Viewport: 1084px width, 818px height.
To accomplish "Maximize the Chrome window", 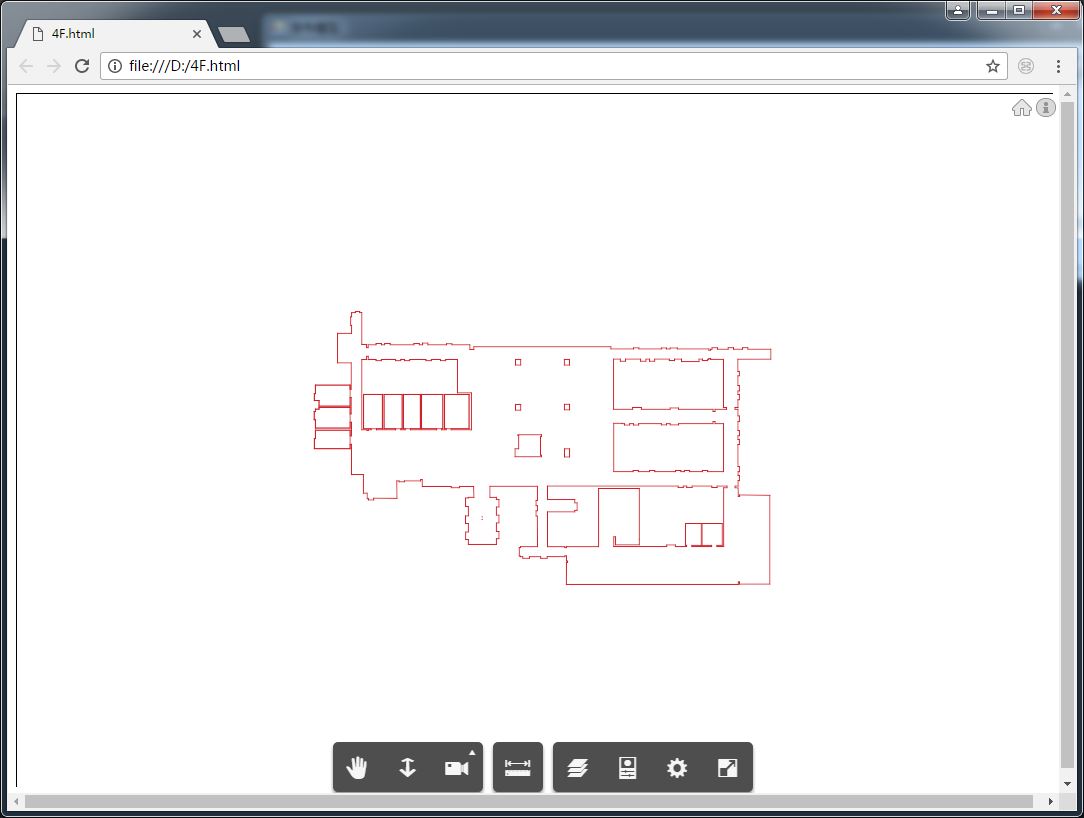I will pyautogui.click(x=1019, y=10).
